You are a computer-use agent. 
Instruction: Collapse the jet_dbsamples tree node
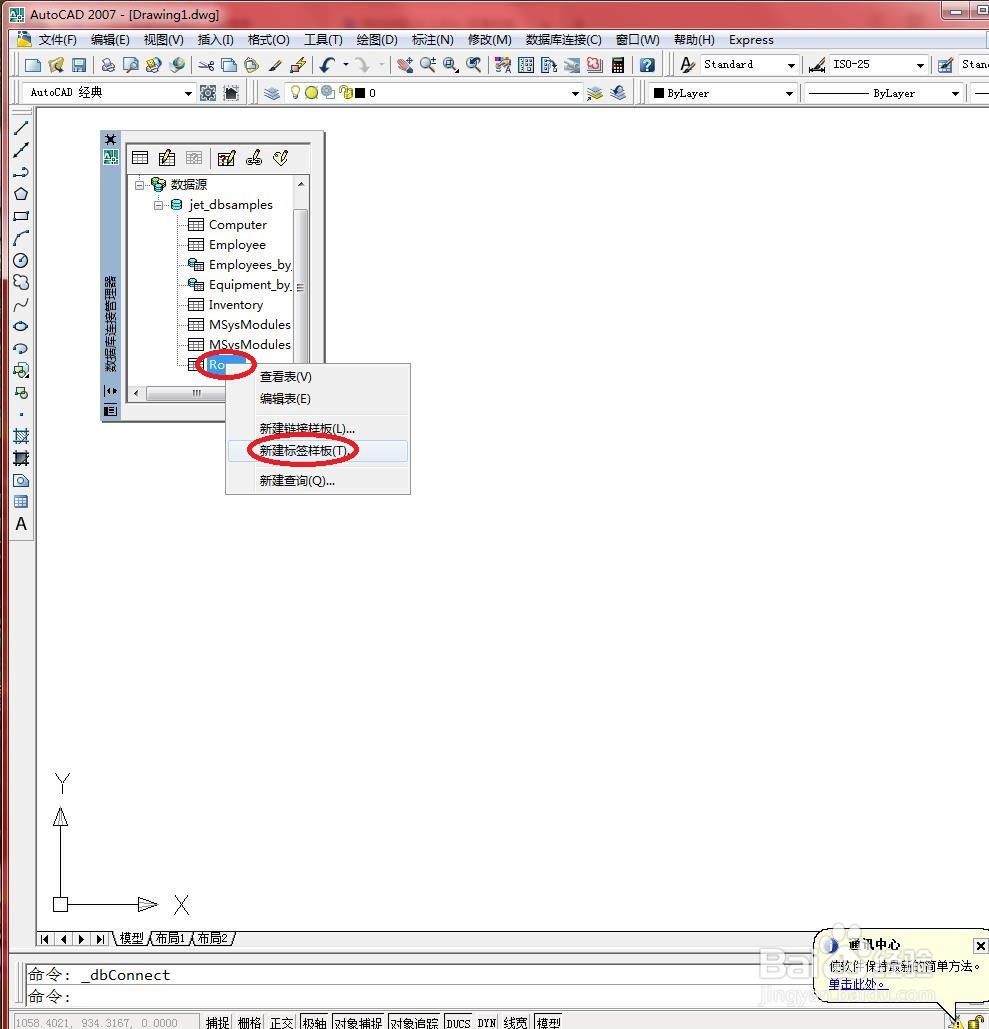(x=158, y=205)
